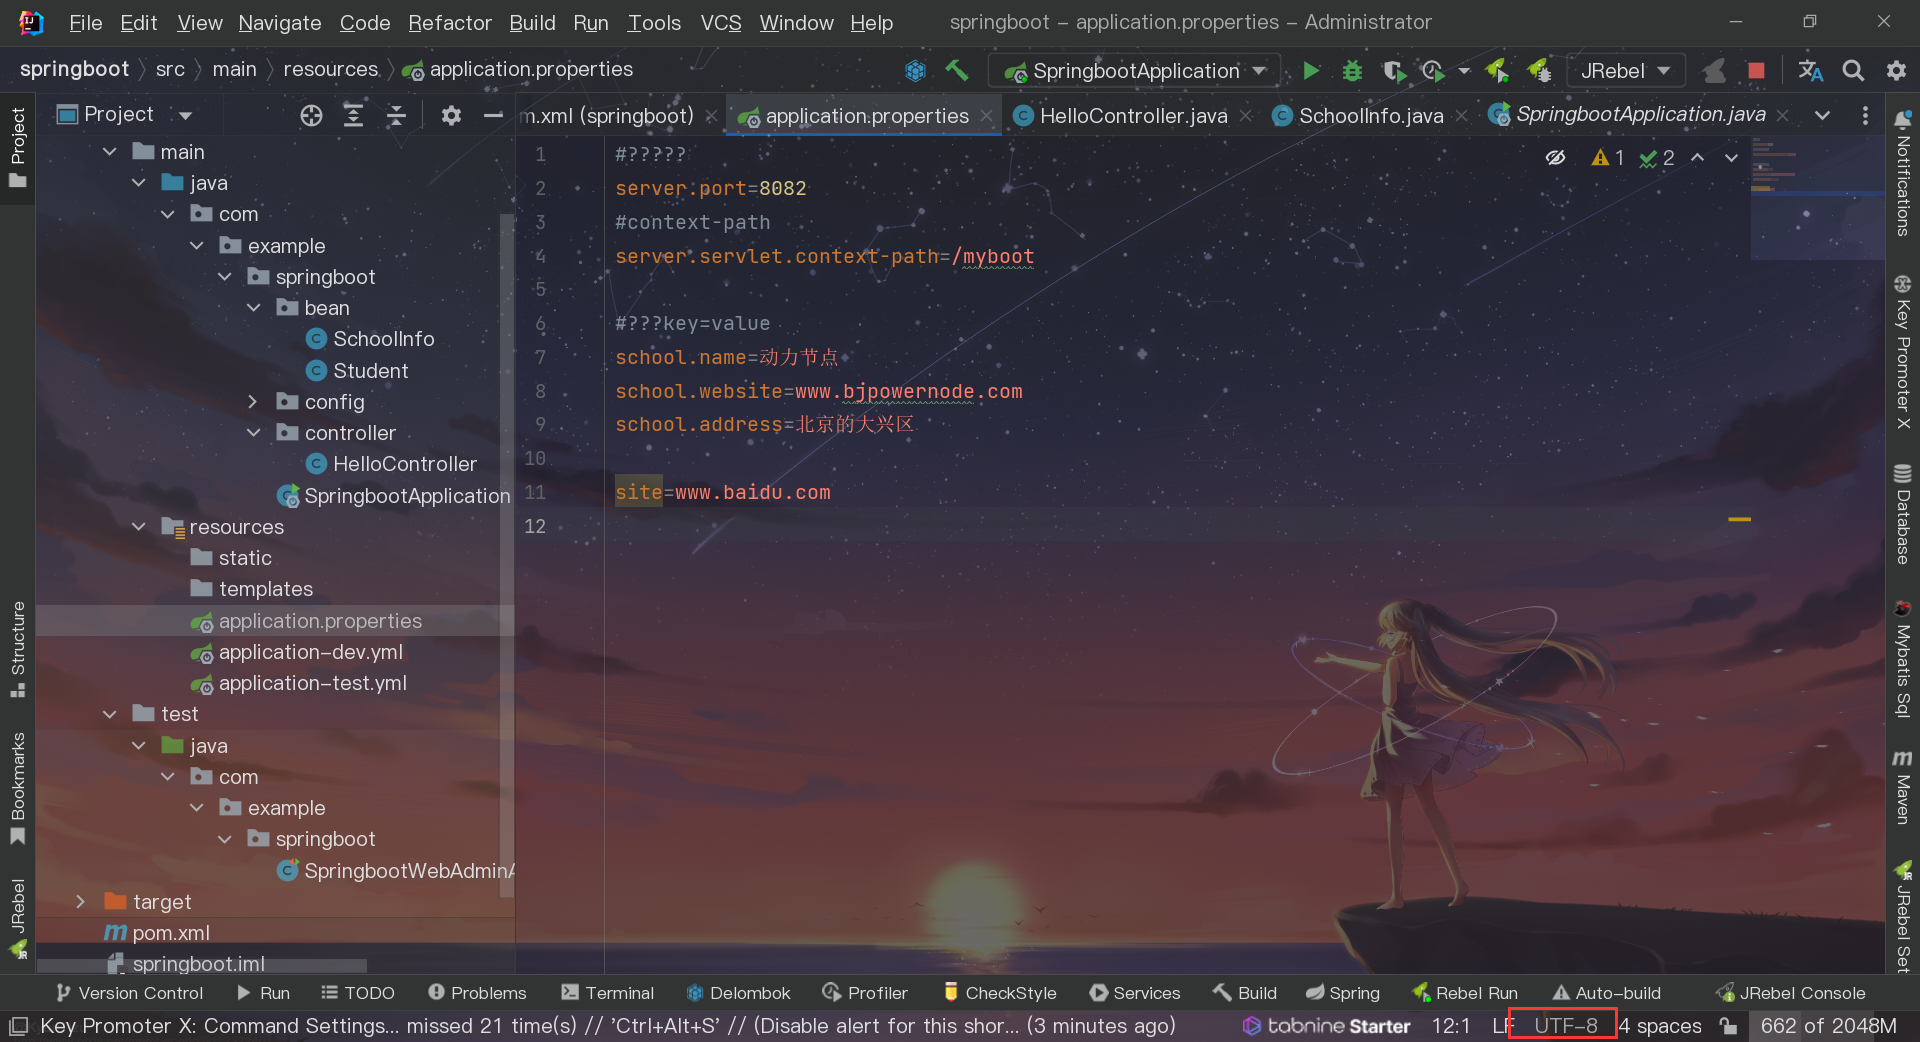Open the translate plugin icon
Image resolution: width=1920 pixels, height=1042 pixels.
pos(1810,71)
